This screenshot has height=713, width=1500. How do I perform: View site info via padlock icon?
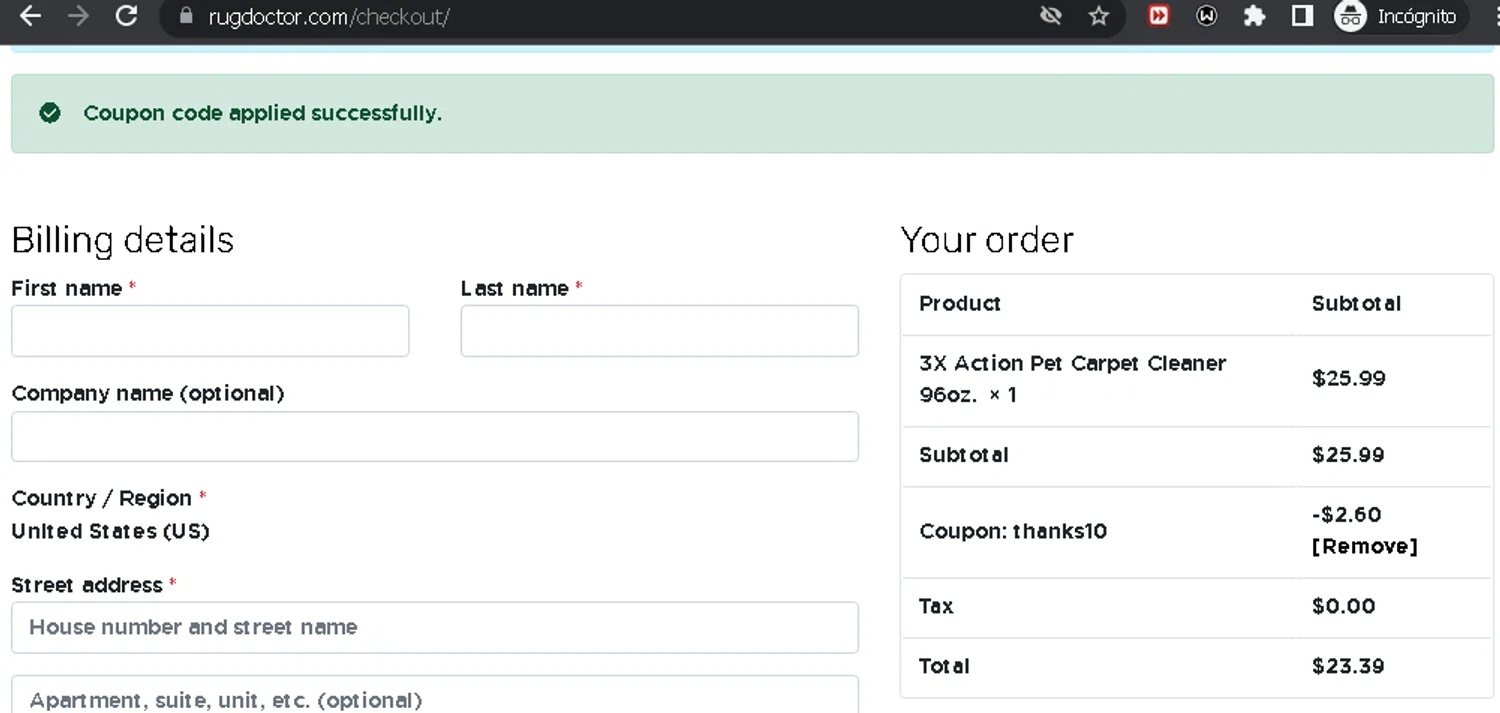(185, 16)
